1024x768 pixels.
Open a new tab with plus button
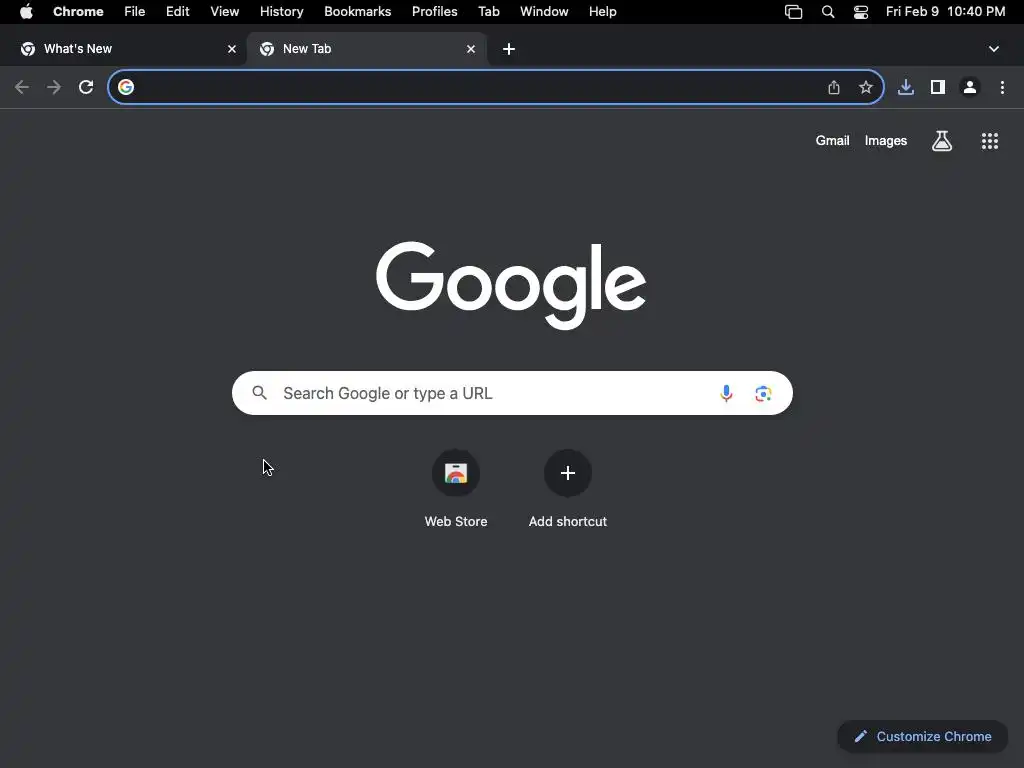point(509,49)
